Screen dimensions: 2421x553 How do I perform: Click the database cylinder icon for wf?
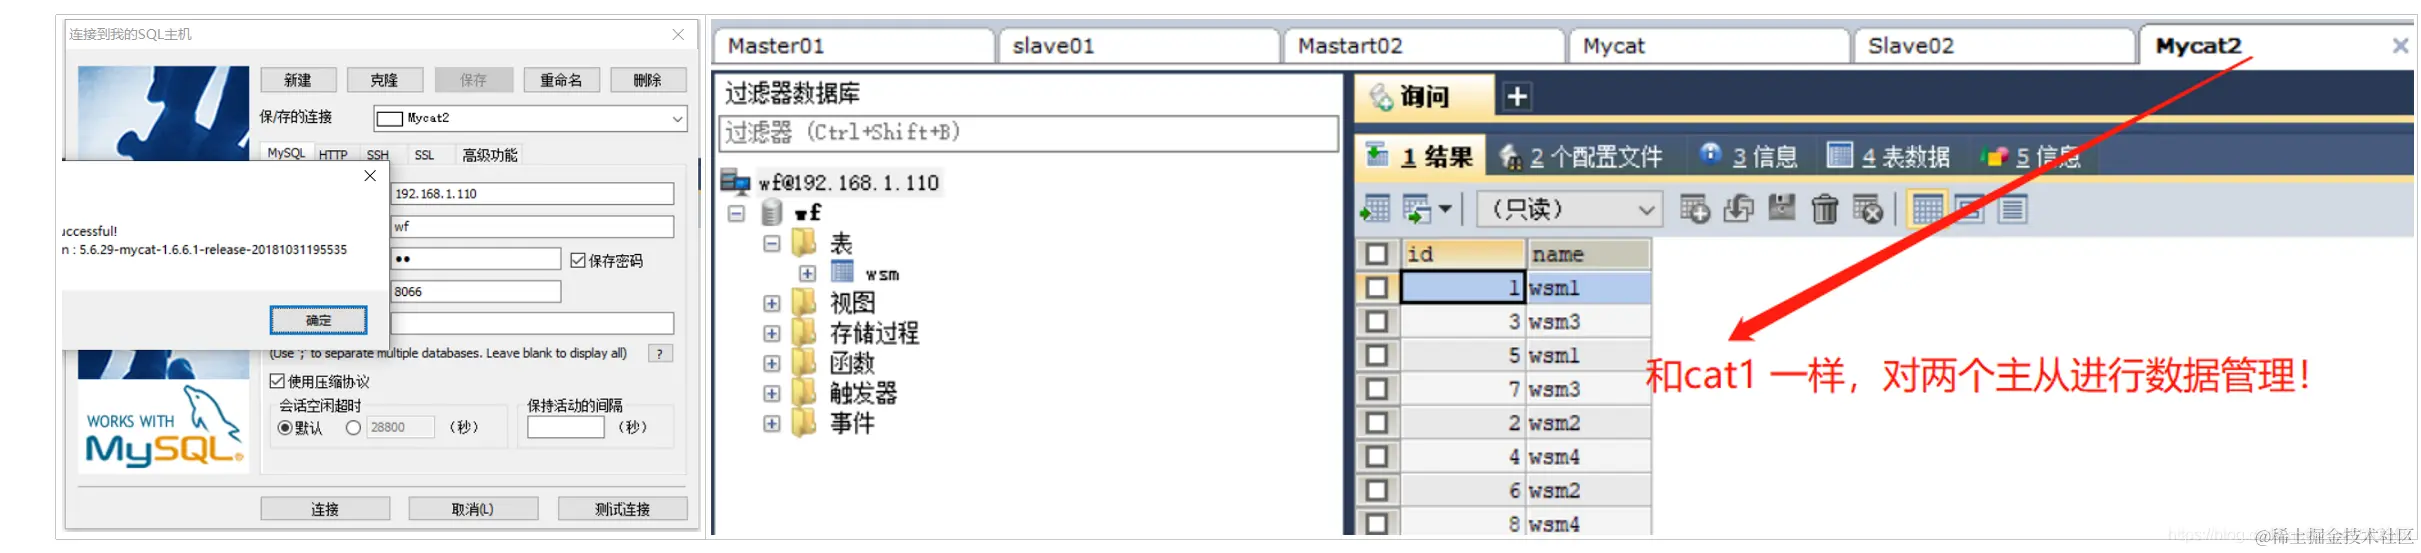coord(771,212)
